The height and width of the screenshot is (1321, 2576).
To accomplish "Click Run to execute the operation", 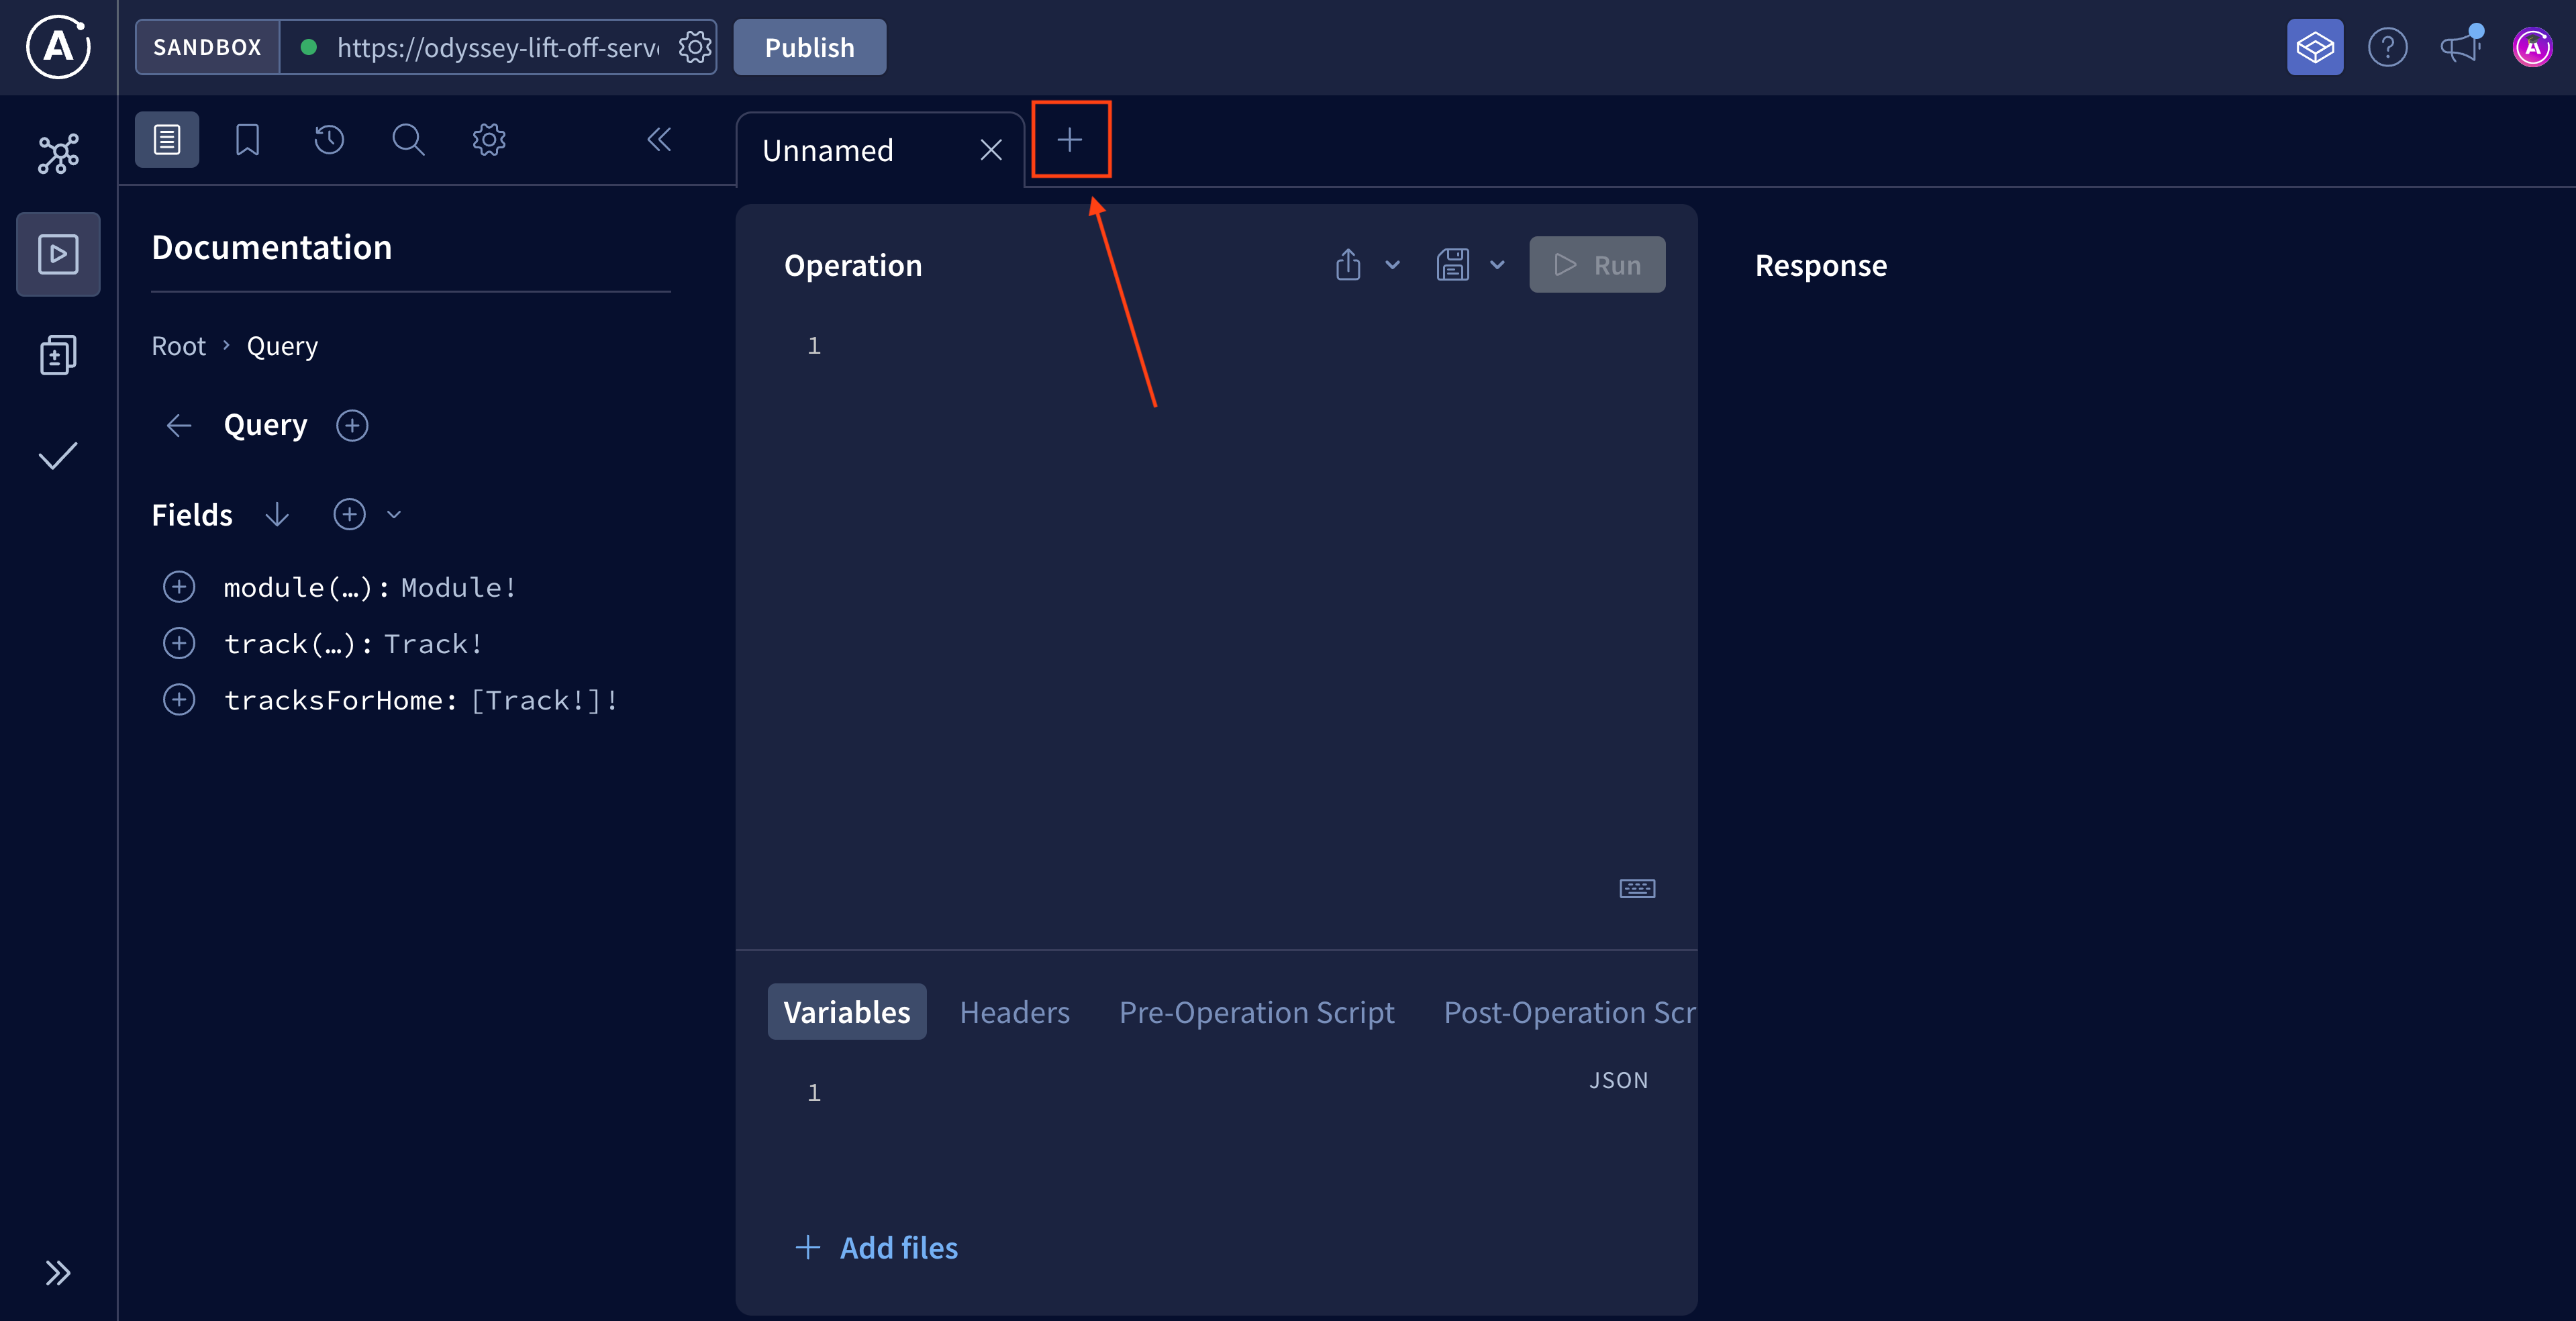I will tap(1595, 263).
